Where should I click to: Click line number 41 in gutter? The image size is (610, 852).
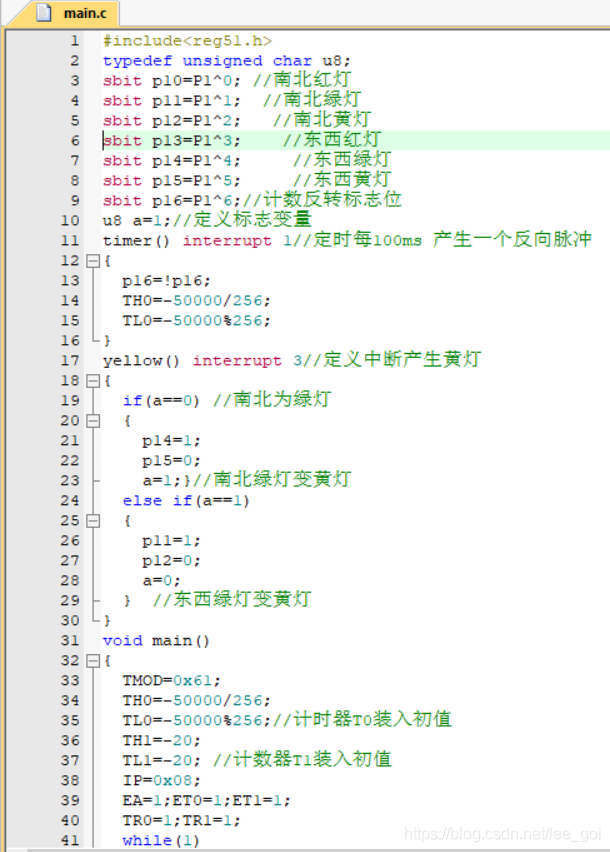[70, 841]
